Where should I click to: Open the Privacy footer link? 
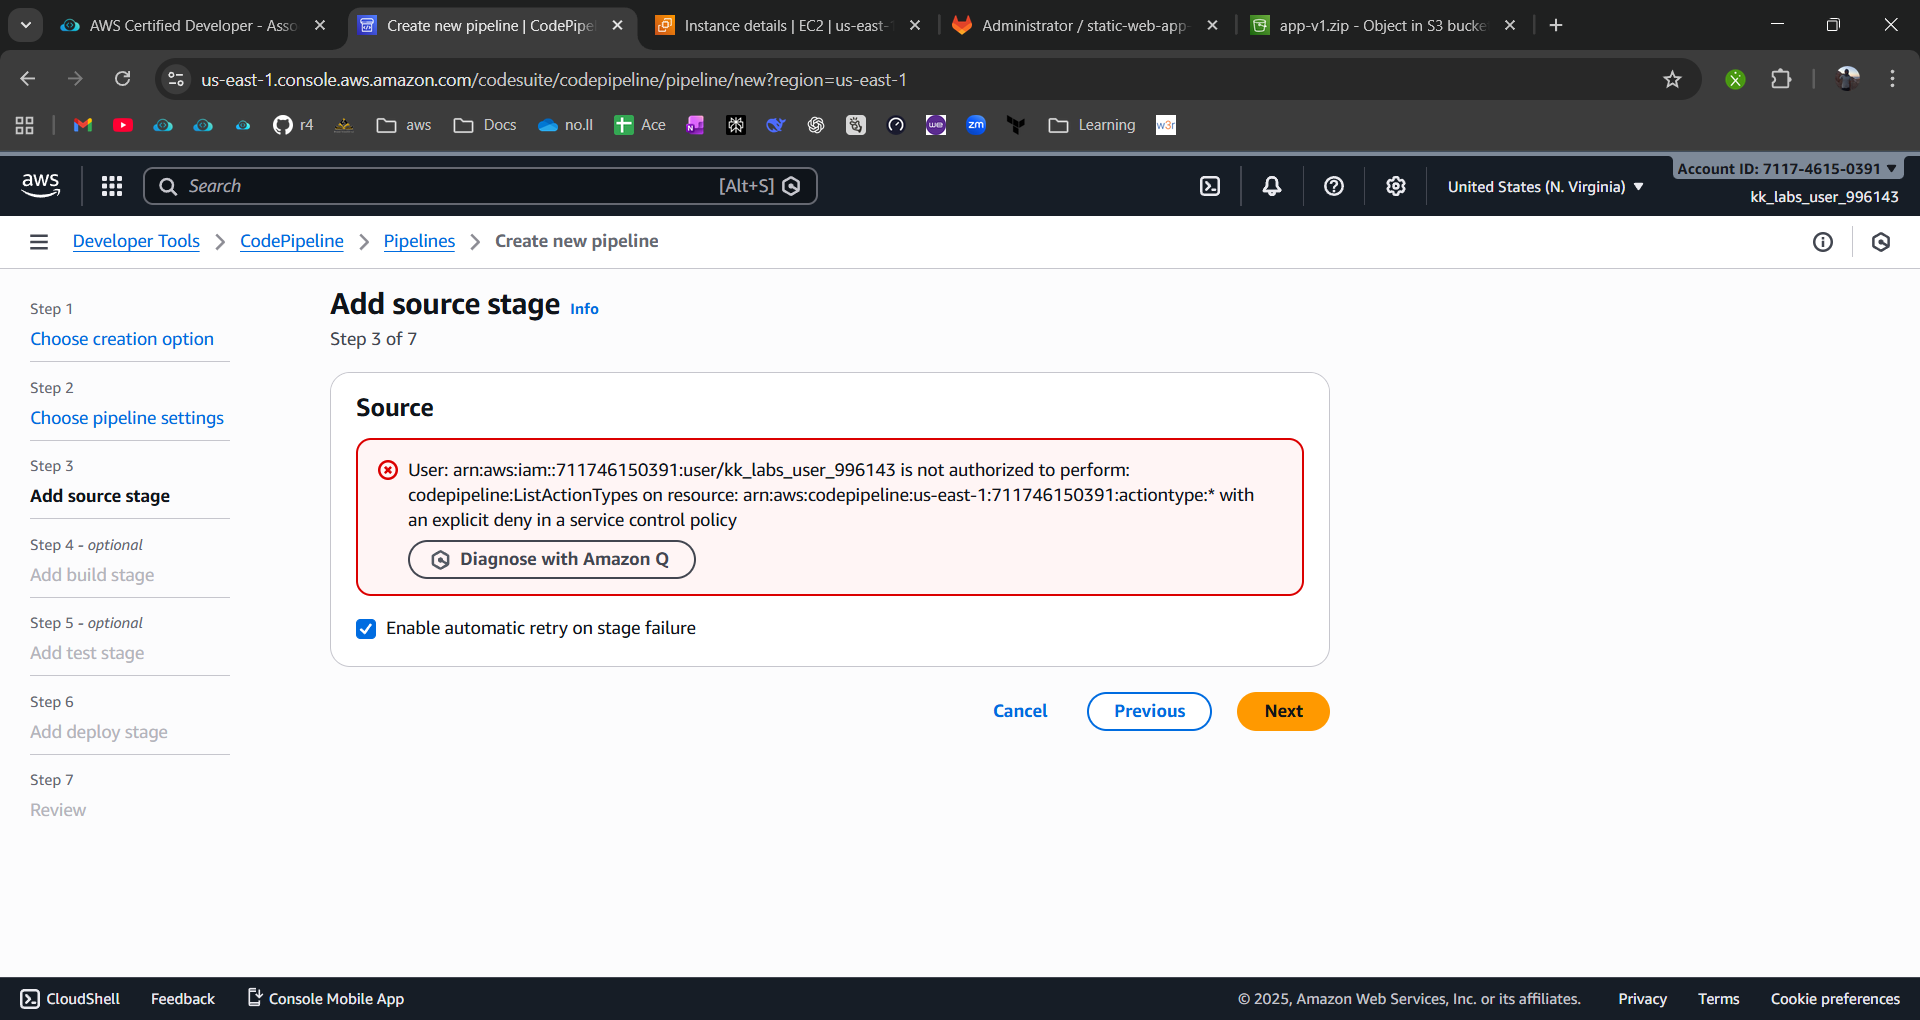(1642, 999)
